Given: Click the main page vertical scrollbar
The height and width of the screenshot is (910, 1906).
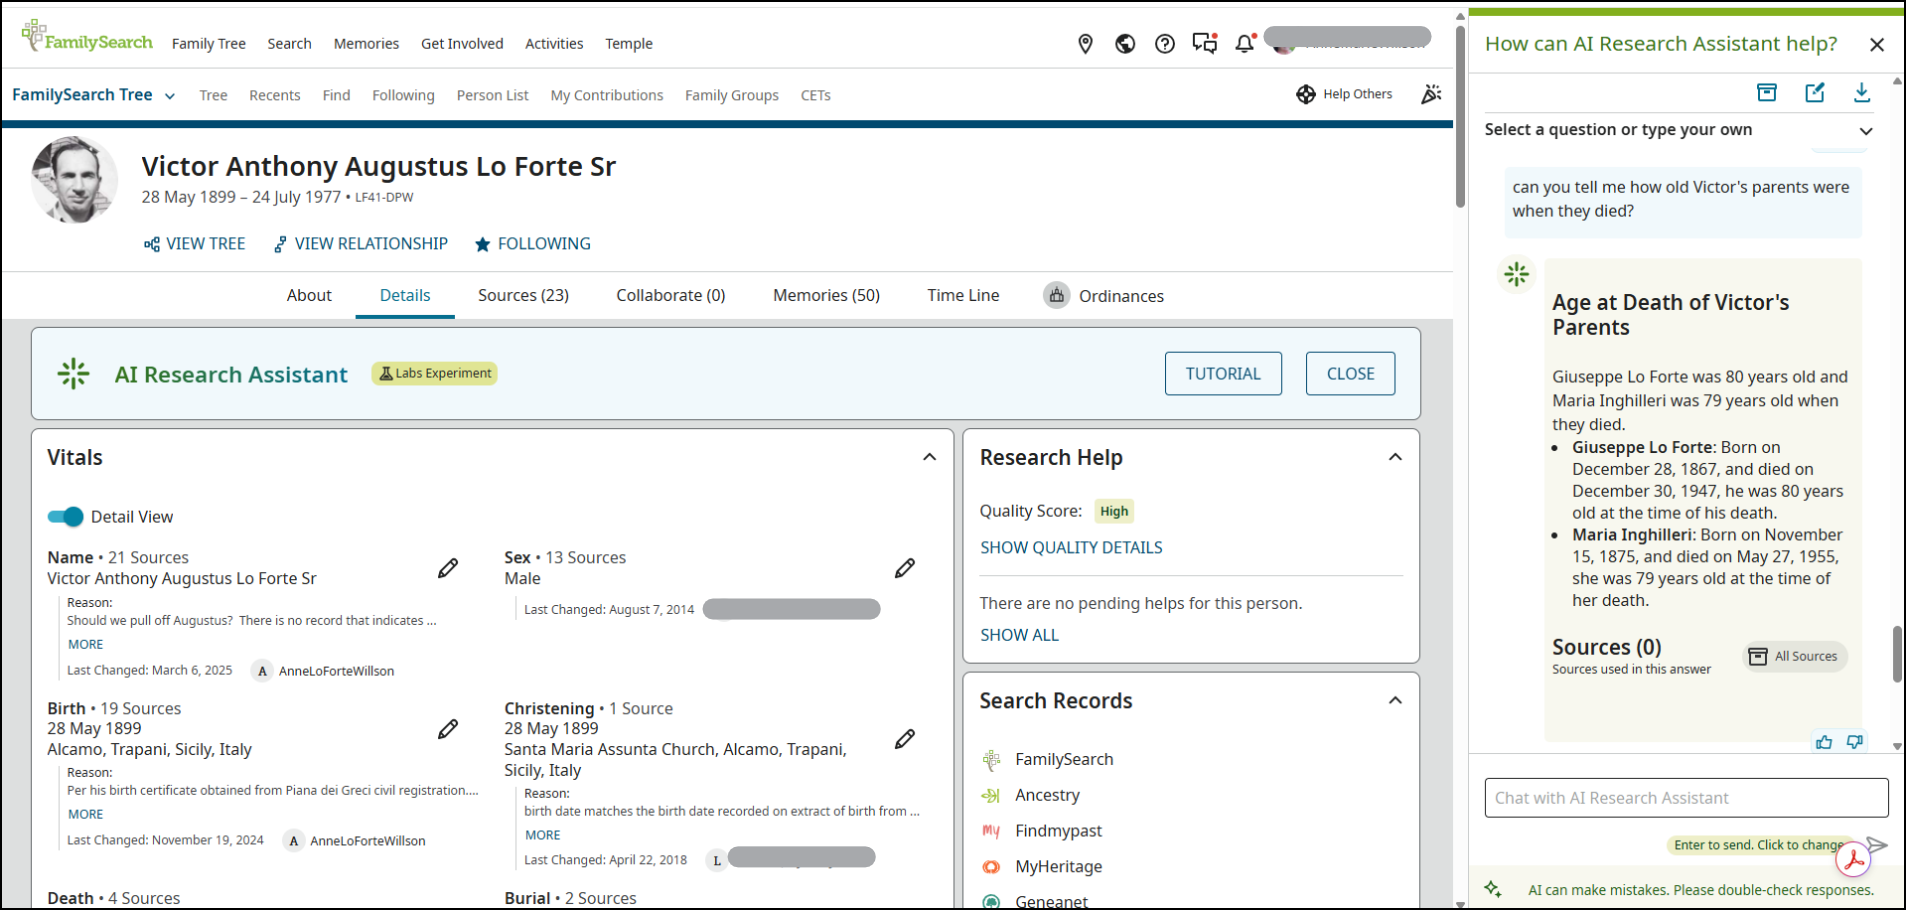Looking at the screenshot, I should pos(1461,115).
